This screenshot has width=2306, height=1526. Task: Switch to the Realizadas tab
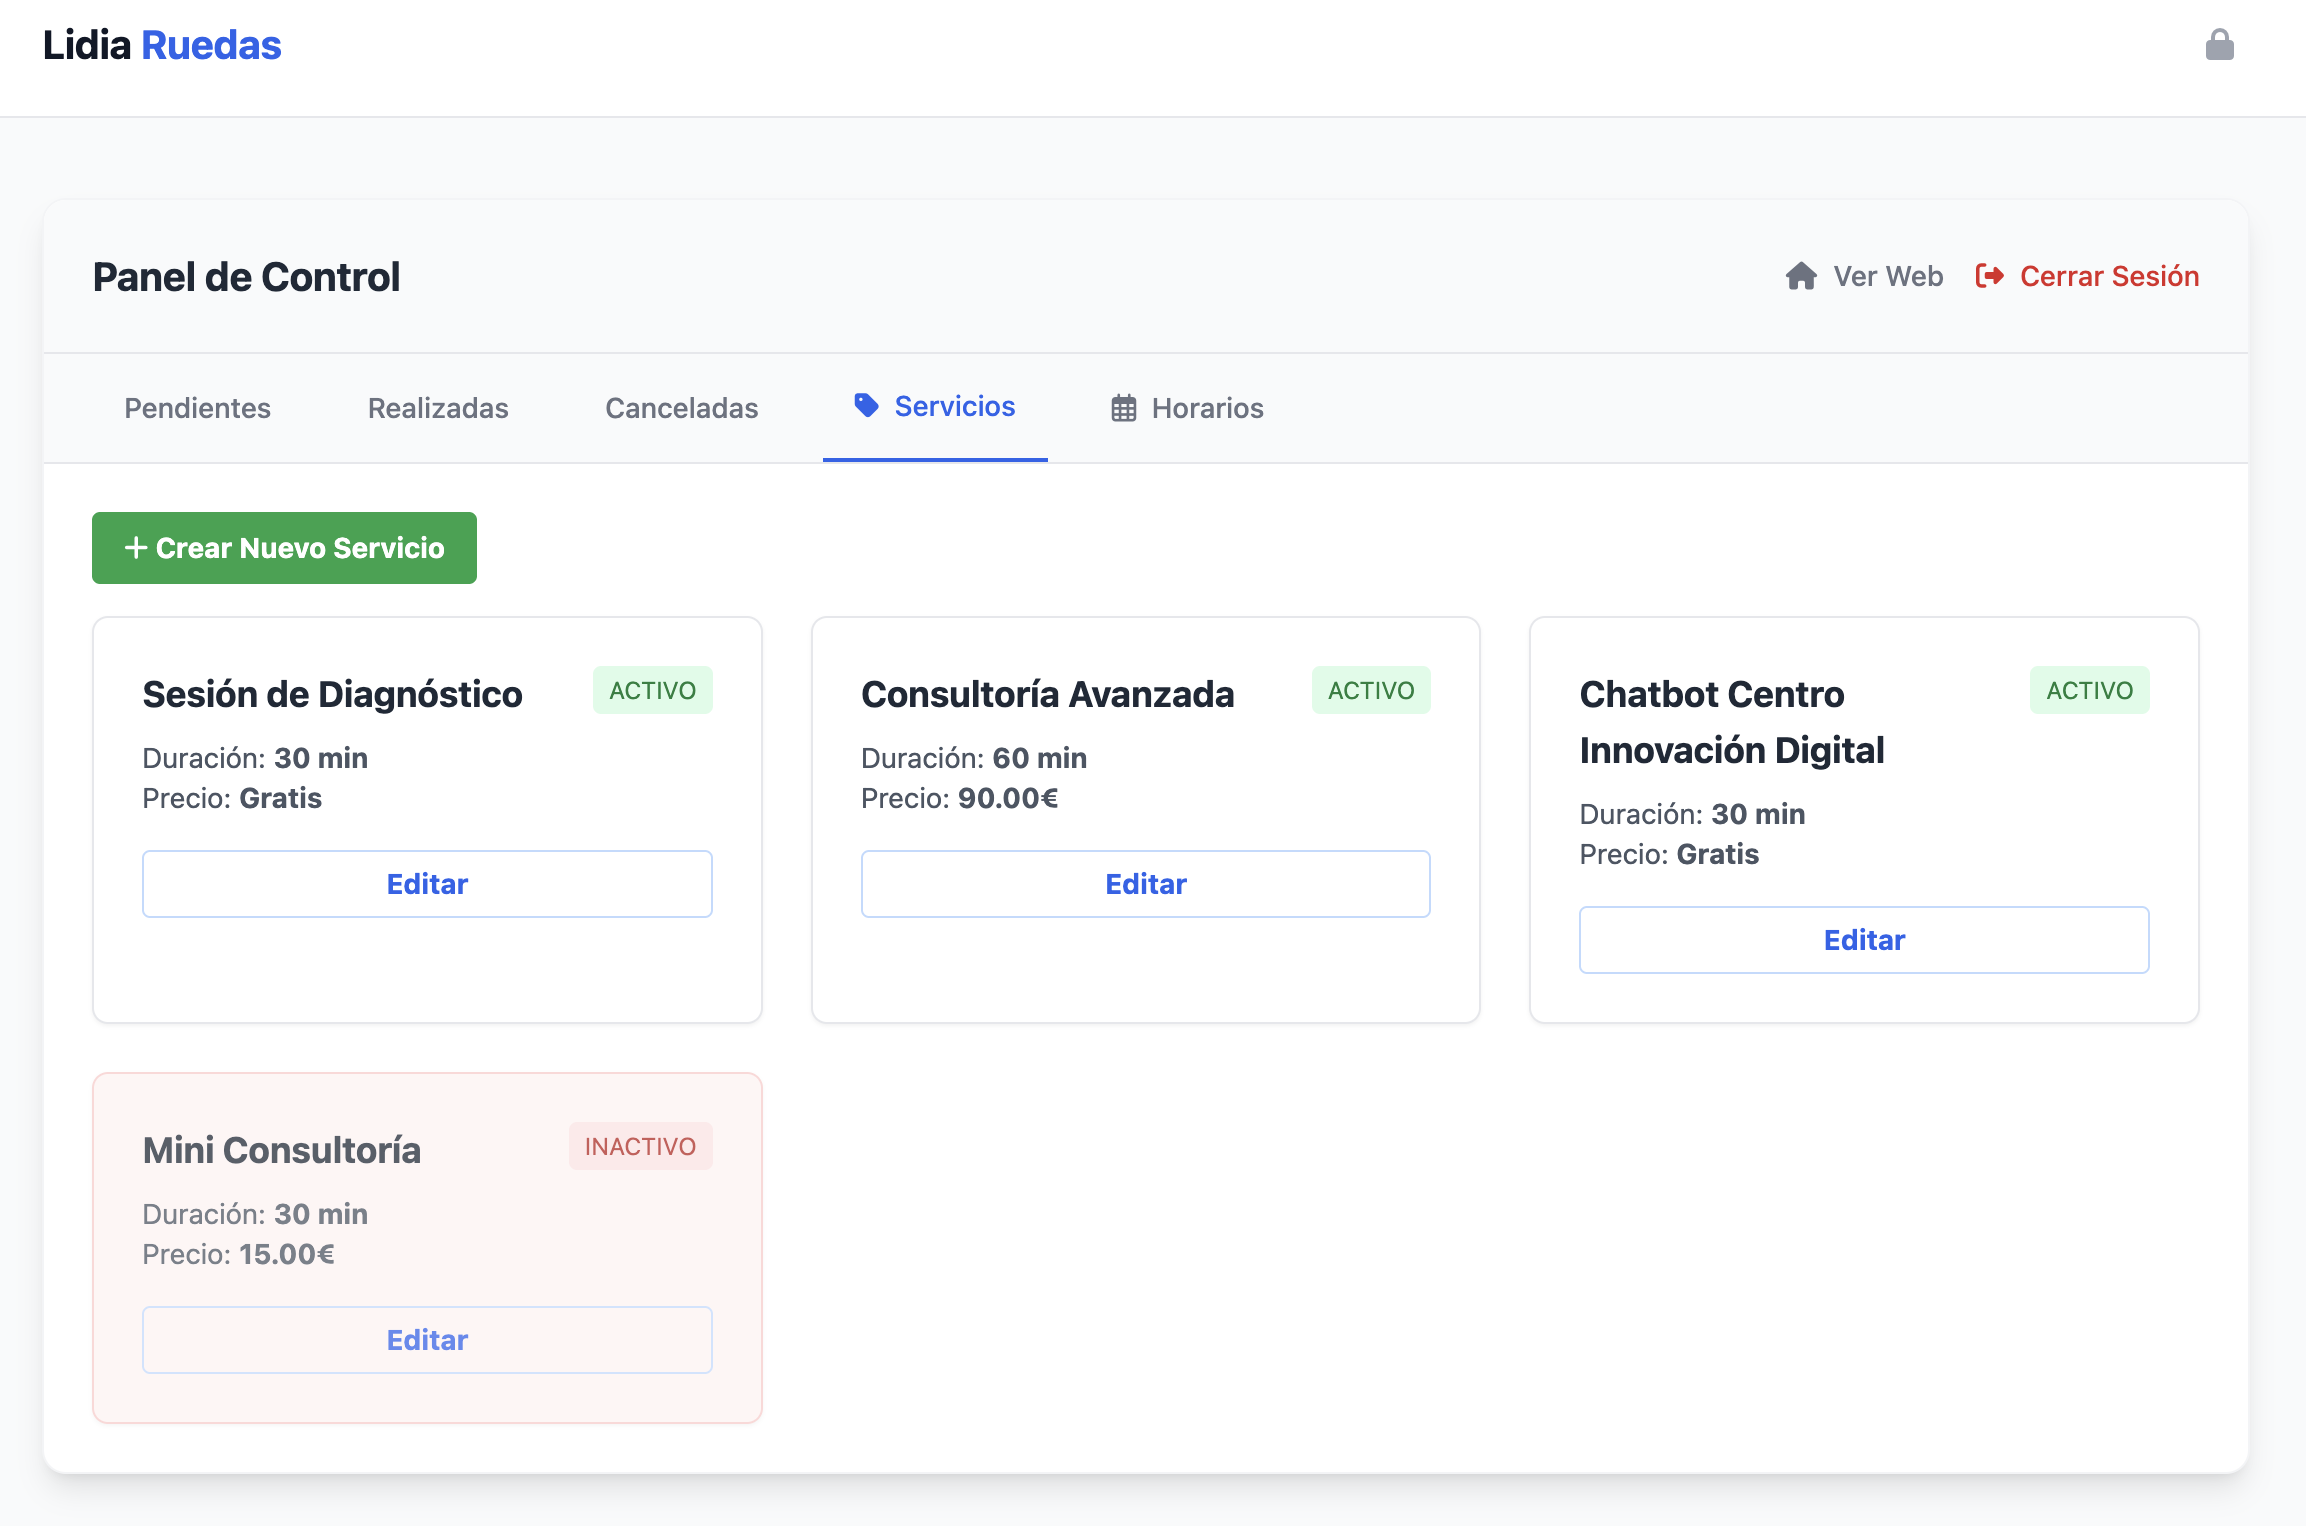click(x=438, y=408)
